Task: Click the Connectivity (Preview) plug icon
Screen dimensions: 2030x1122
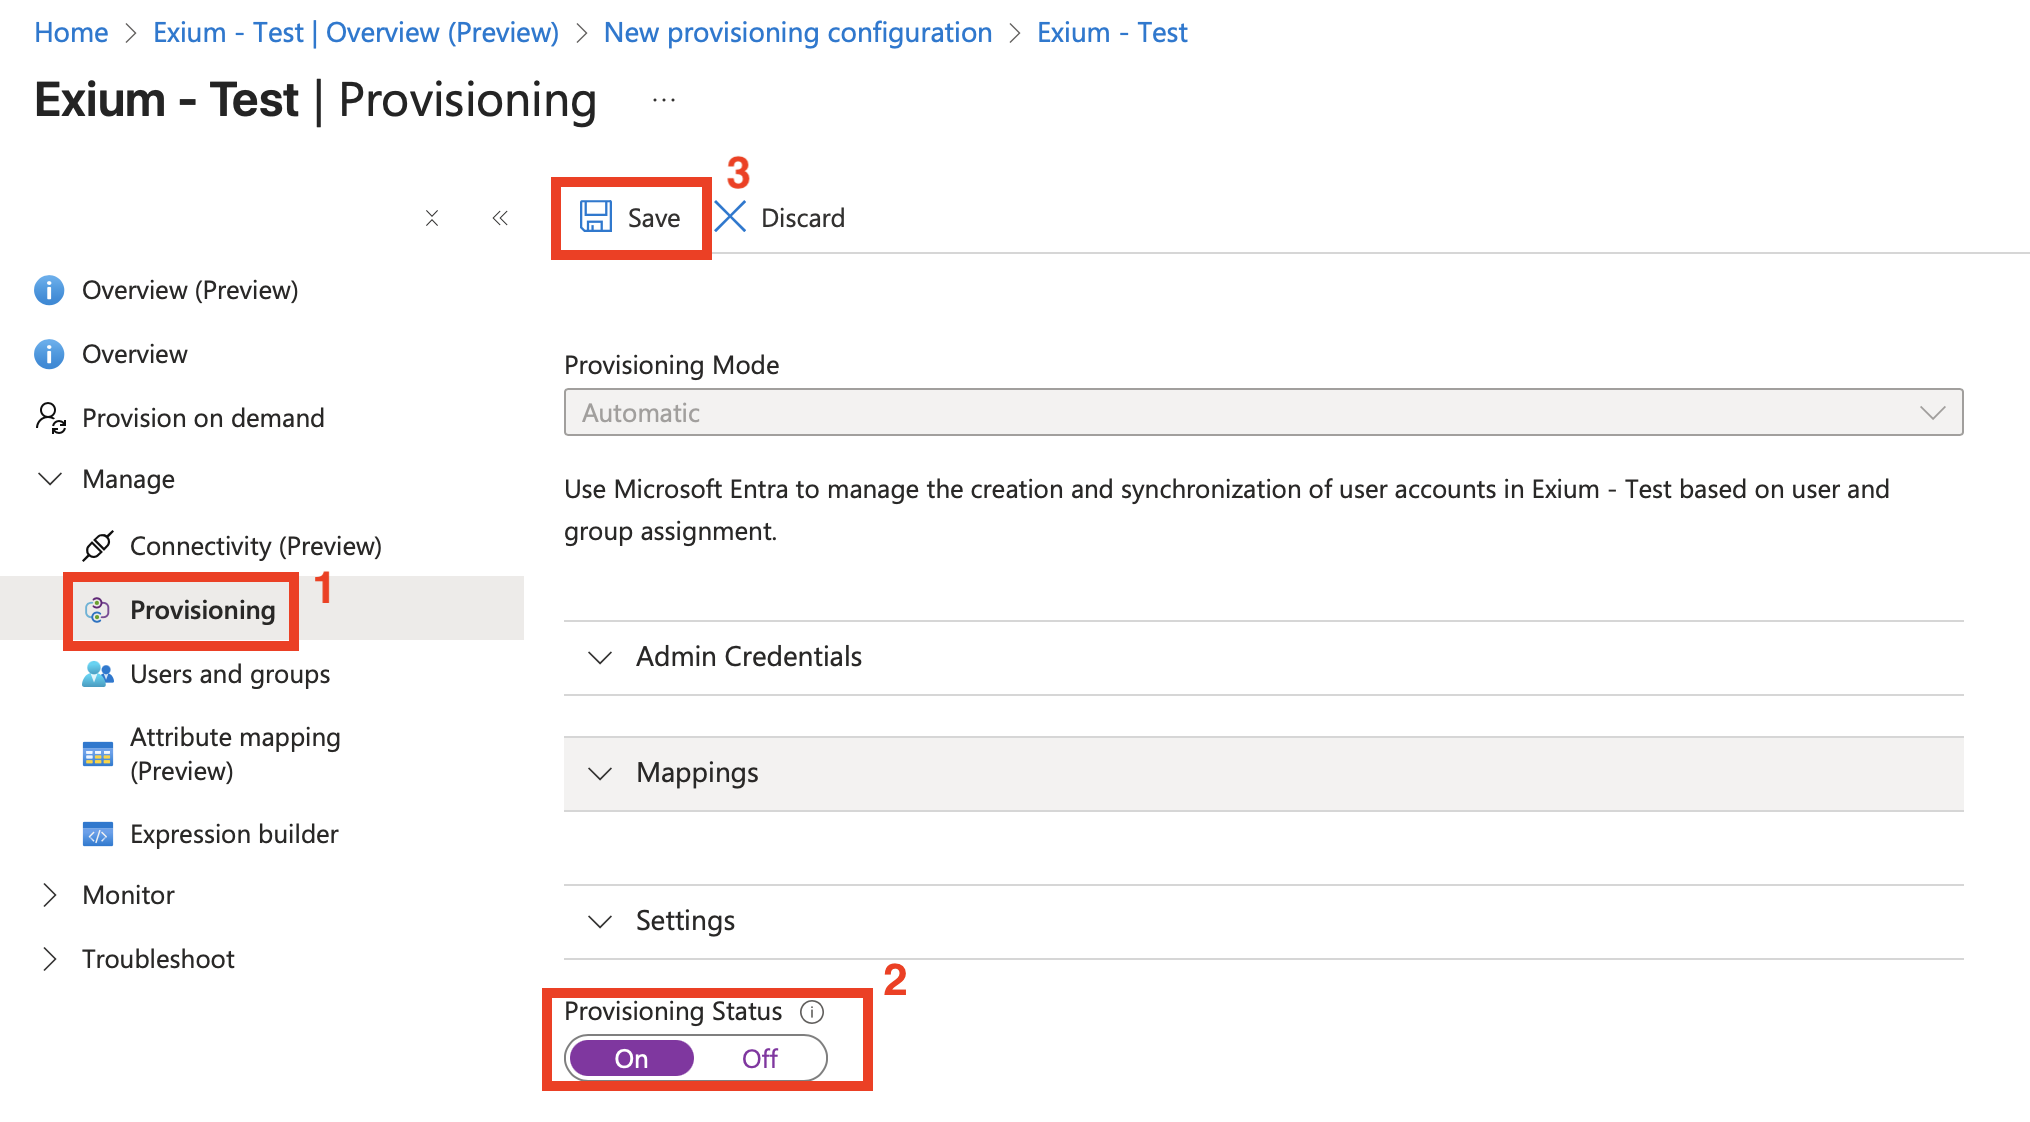Action: pyautogui.click(x=98, y=546)
